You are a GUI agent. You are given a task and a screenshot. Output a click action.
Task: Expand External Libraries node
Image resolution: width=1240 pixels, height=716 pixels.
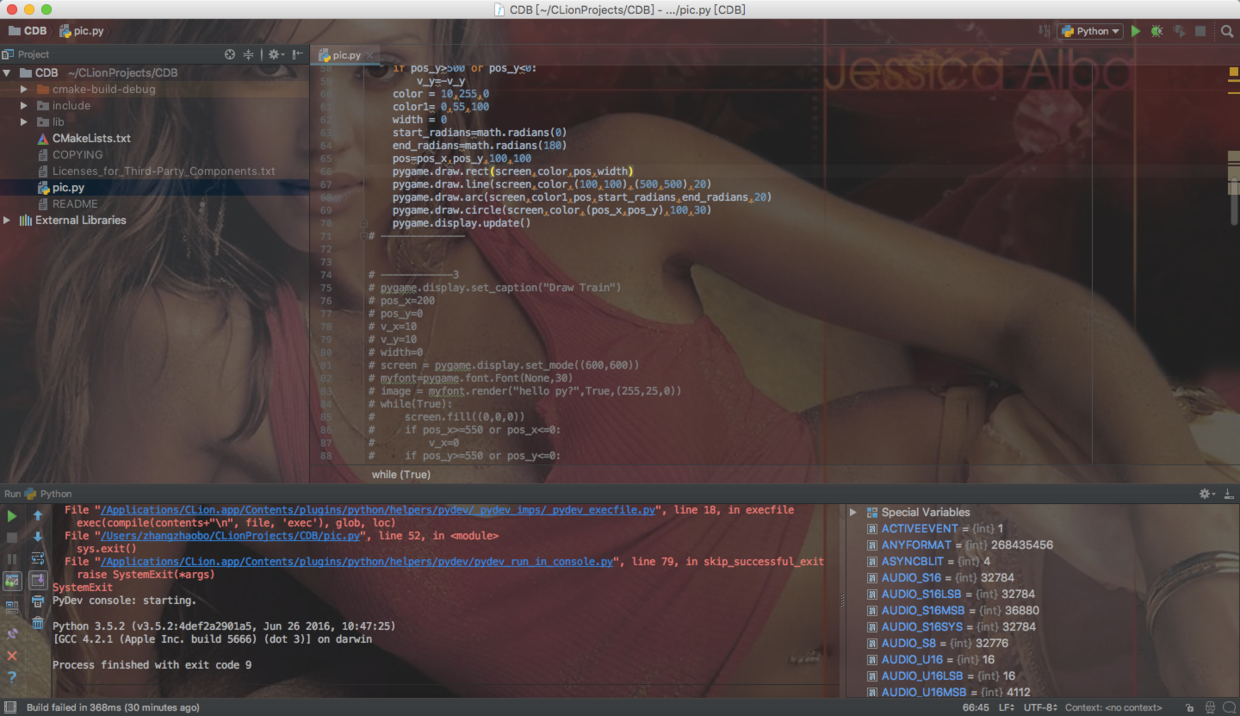coord(8,220)
